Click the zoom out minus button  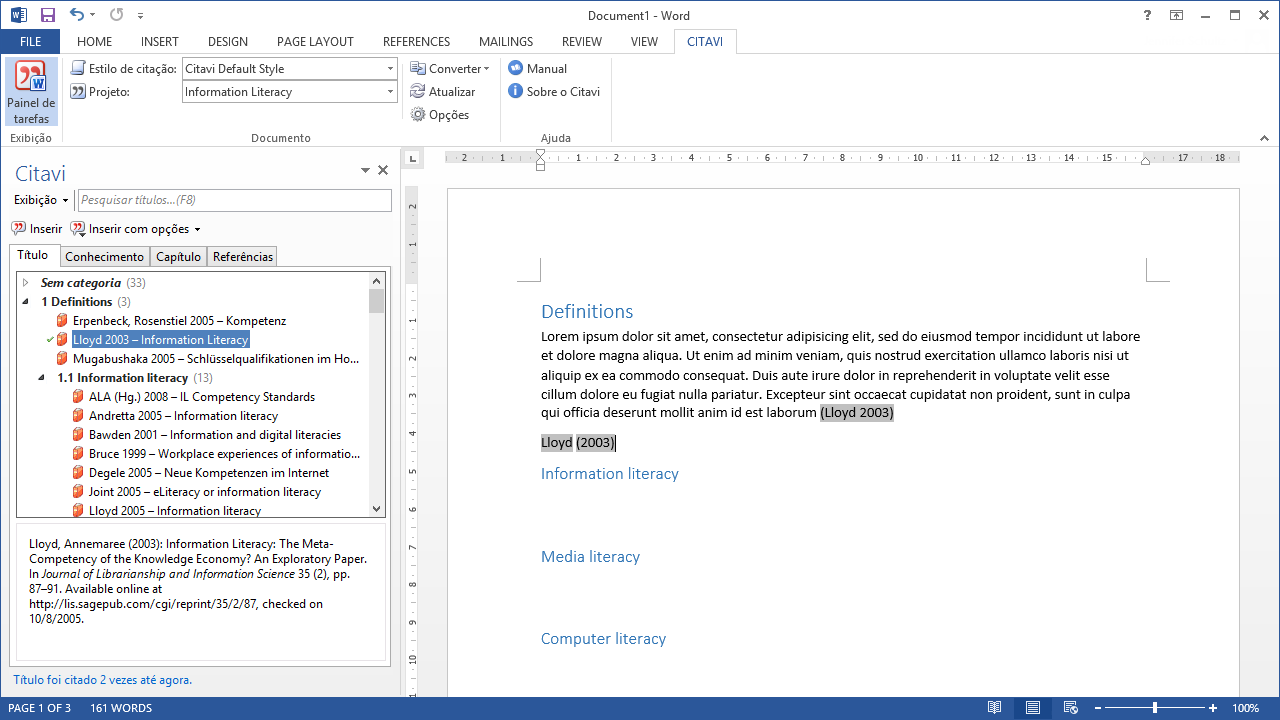tap(1098, 708)
